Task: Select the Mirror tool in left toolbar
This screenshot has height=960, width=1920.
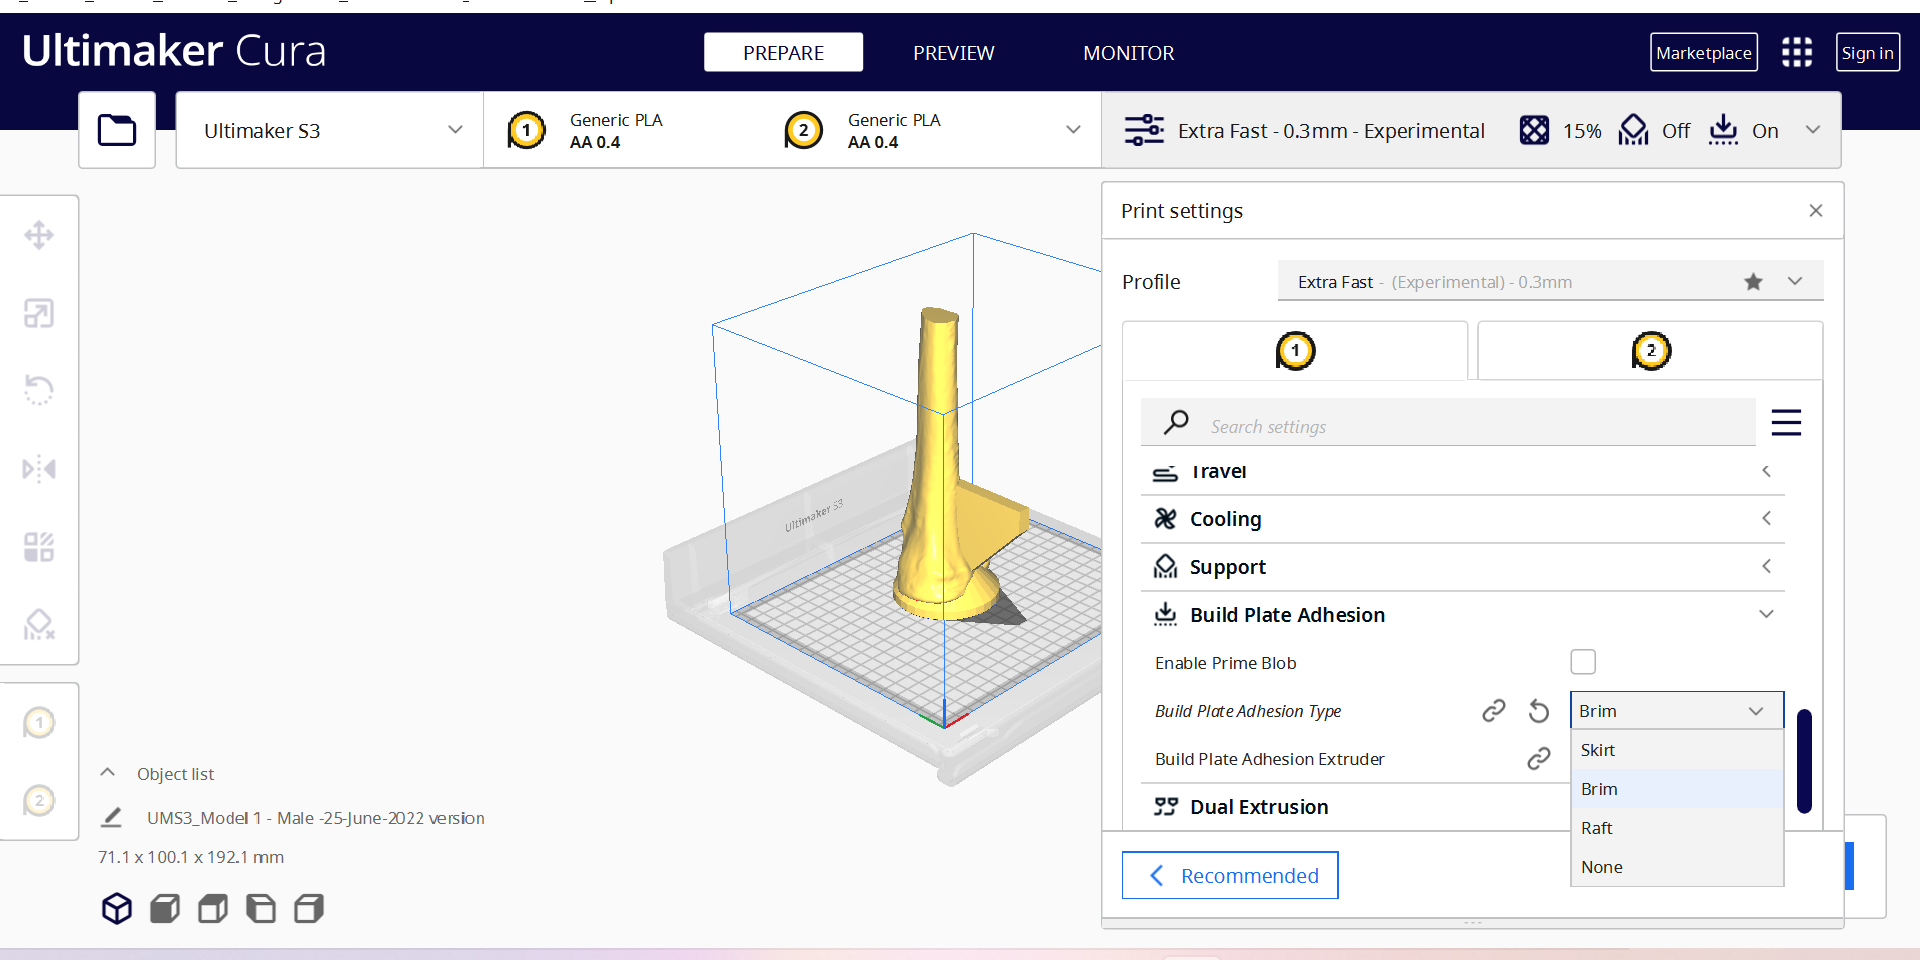Action: (39, 468)
